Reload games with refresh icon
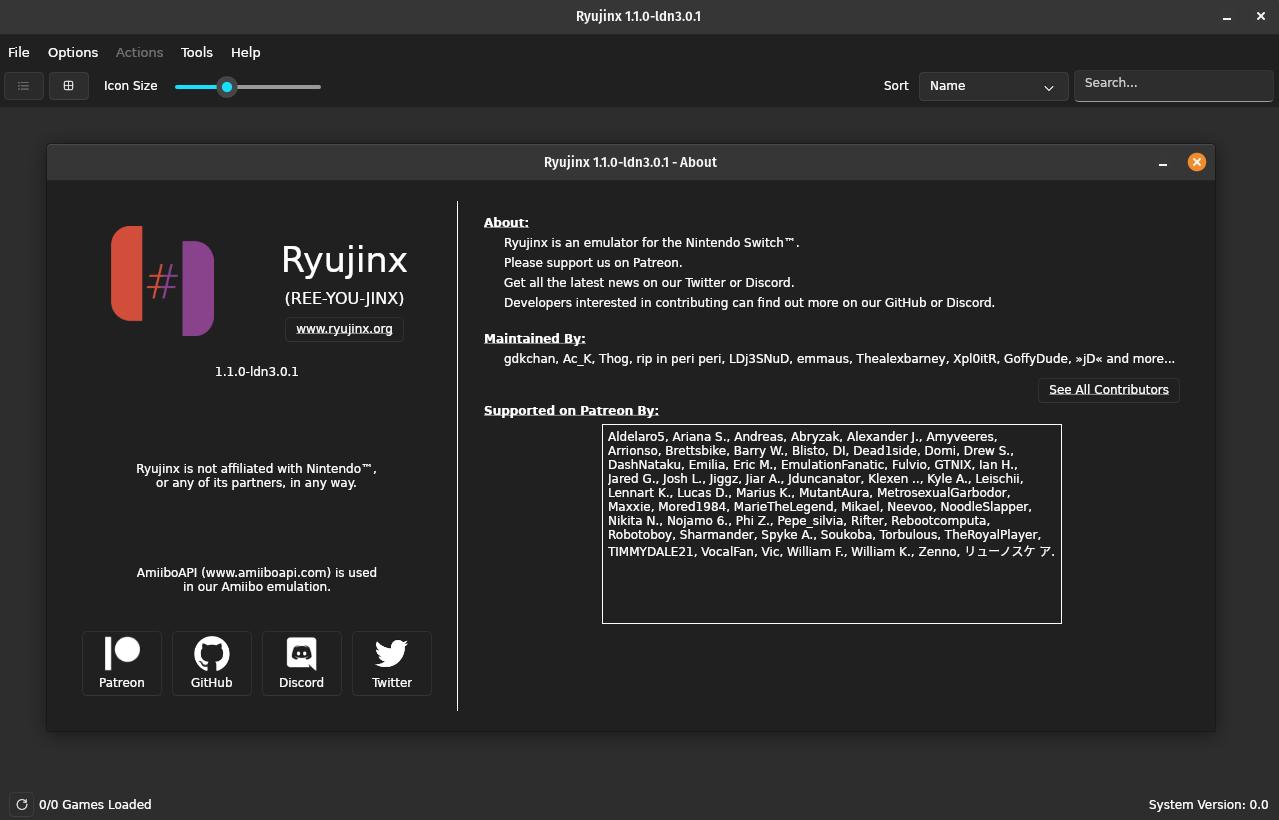This screenshot has width=1279, height=820. [x=21, y=804]
